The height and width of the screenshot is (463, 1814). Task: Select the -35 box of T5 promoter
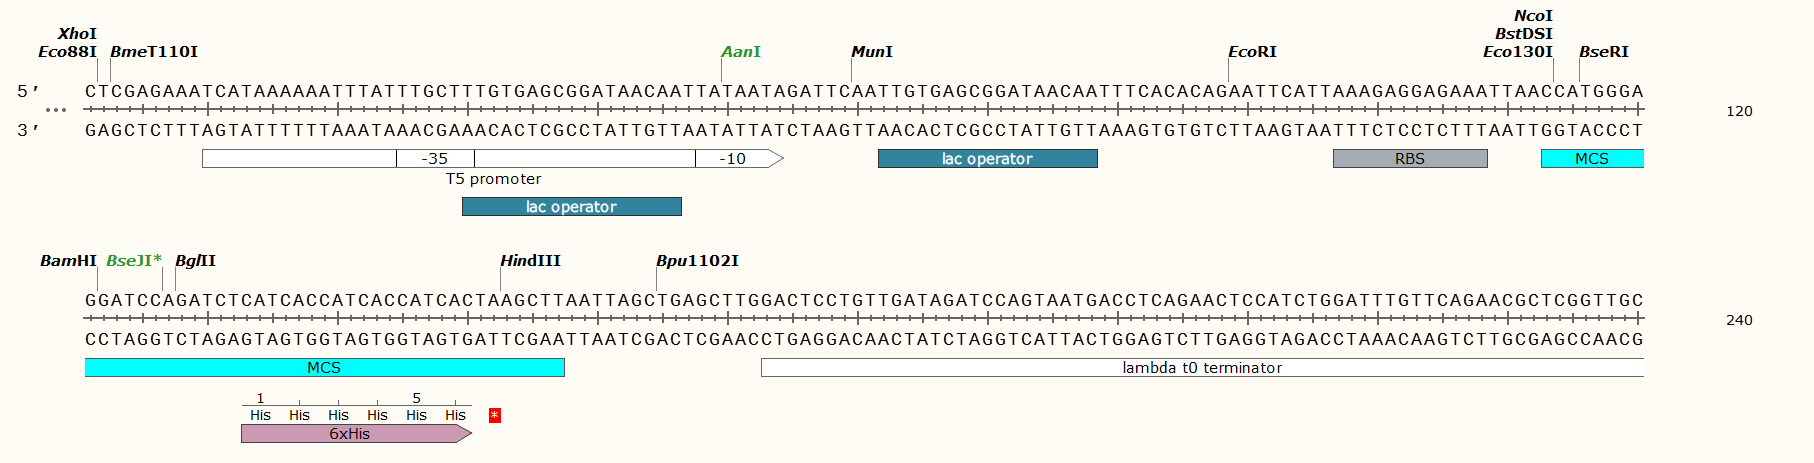(x=435, y=159)
